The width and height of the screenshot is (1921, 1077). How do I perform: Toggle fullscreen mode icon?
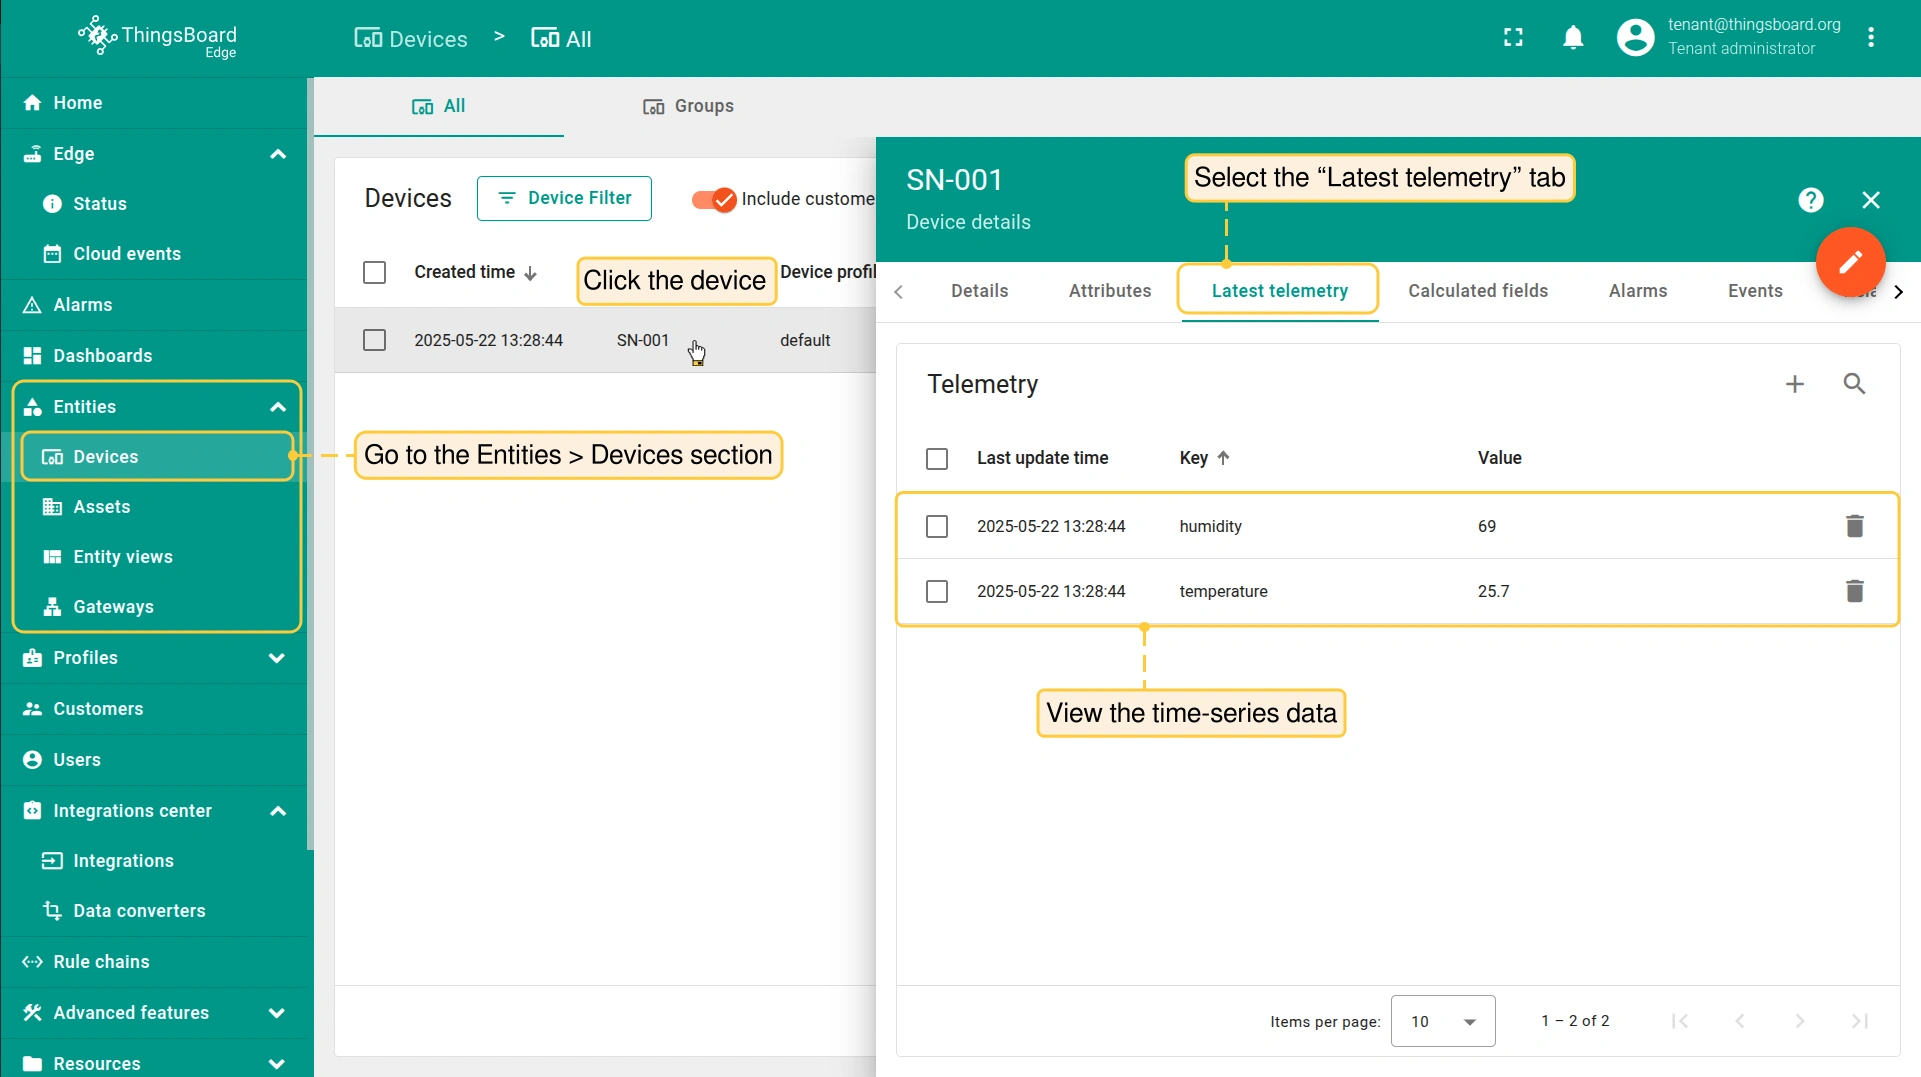point(1513,38)
